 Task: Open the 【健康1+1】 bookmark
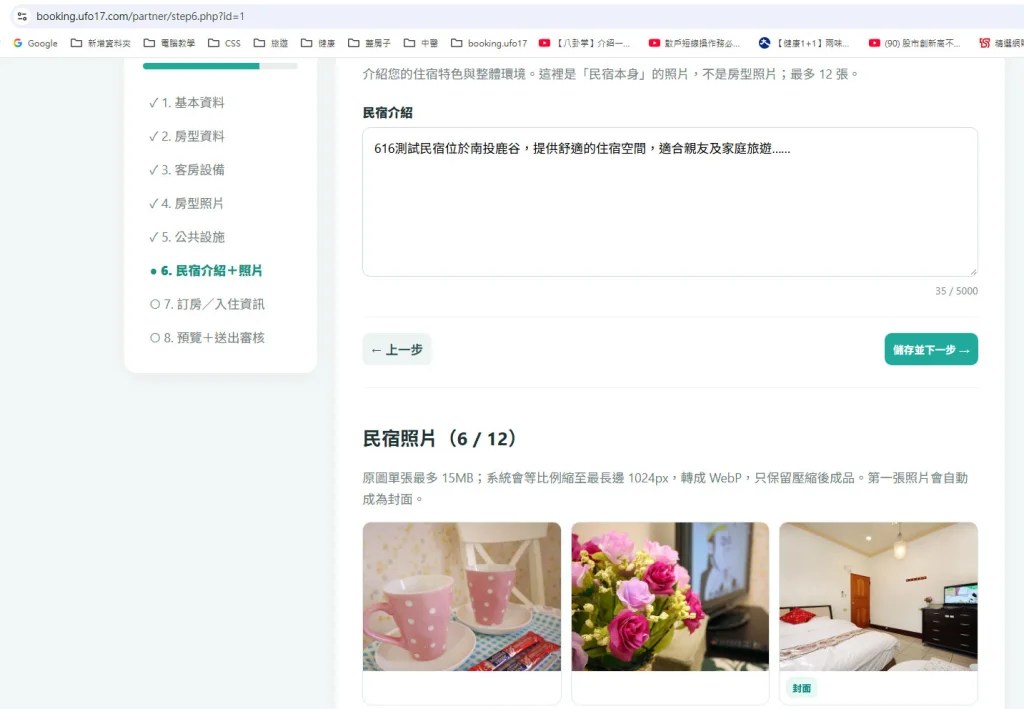click(804, 43)
